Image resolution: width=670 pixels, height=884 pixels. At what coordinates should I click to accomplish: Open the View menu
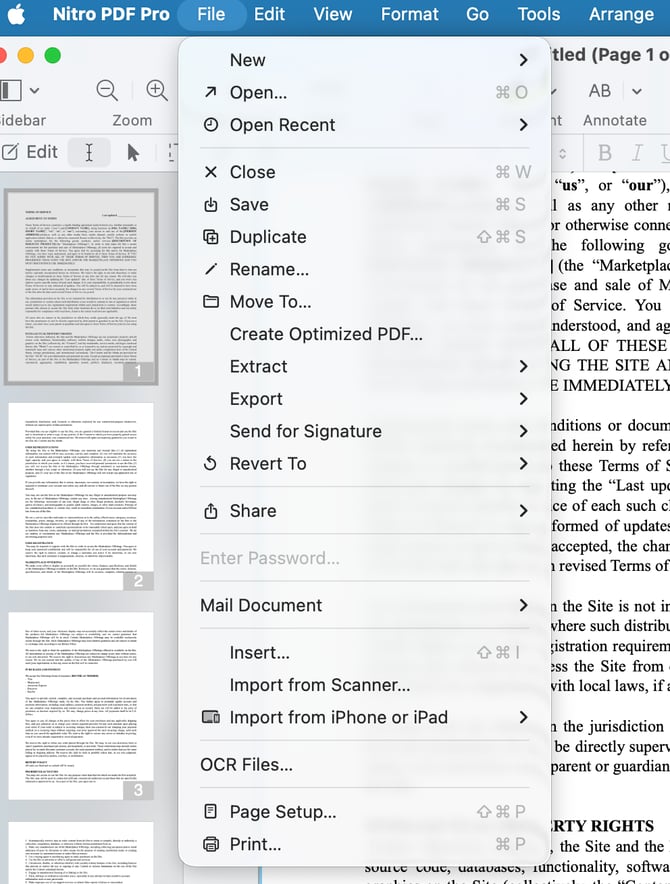click(x=333, y=14)
